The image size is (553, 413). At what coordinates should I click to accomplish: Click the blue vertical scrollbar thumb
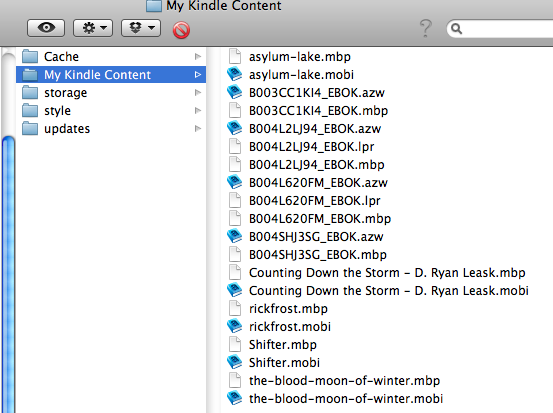pos(8,275)
